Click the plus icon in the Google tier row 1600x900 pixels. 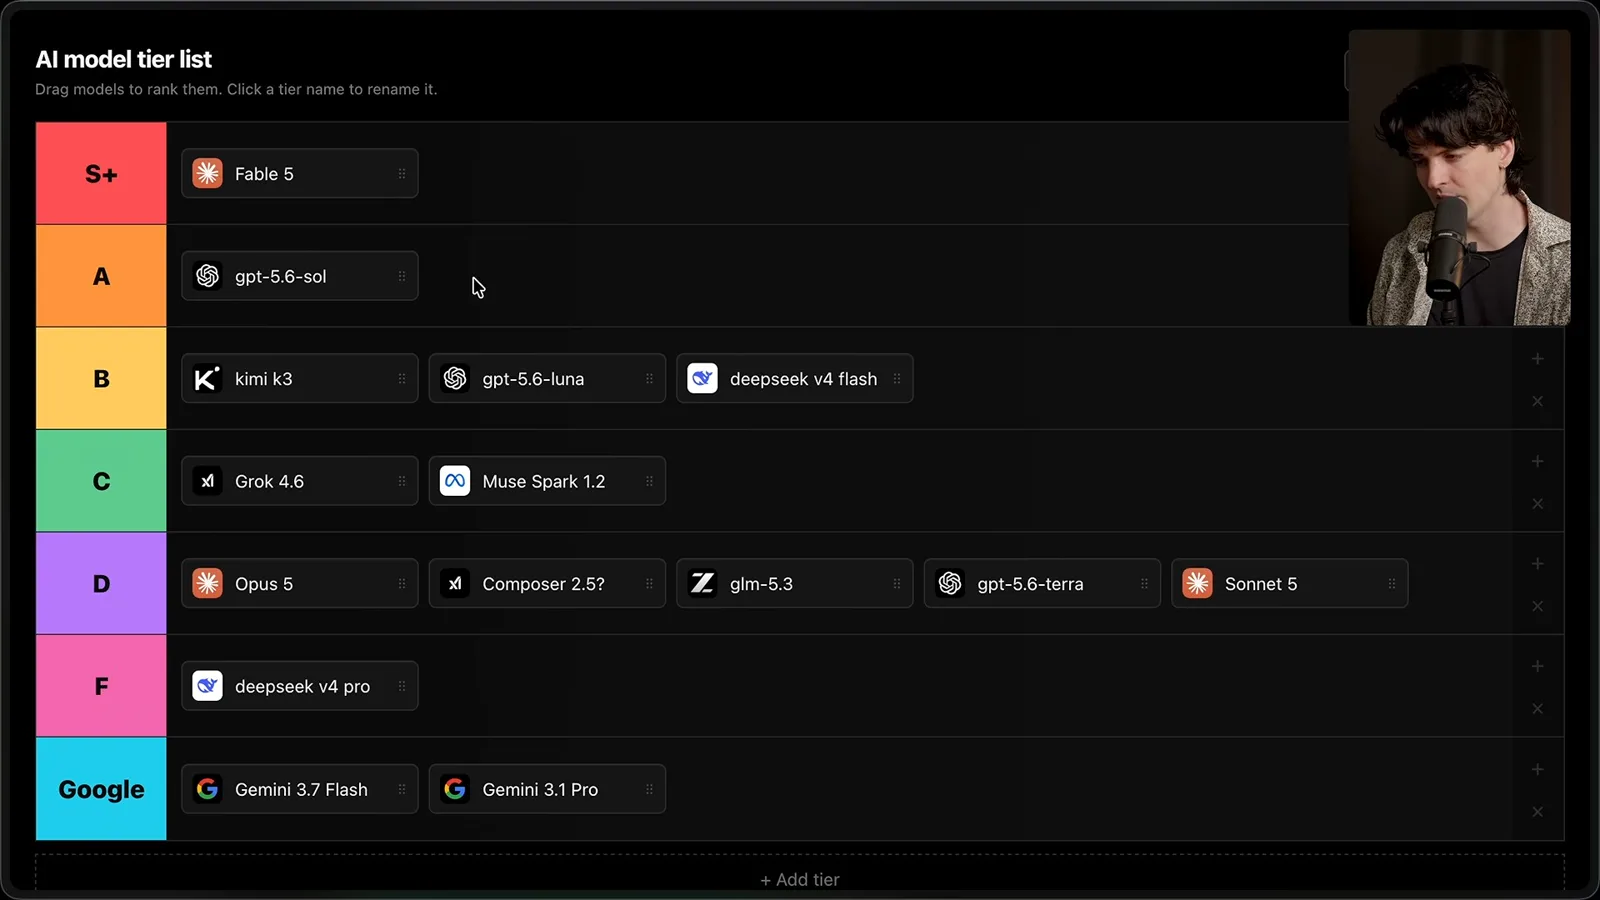1538,769
